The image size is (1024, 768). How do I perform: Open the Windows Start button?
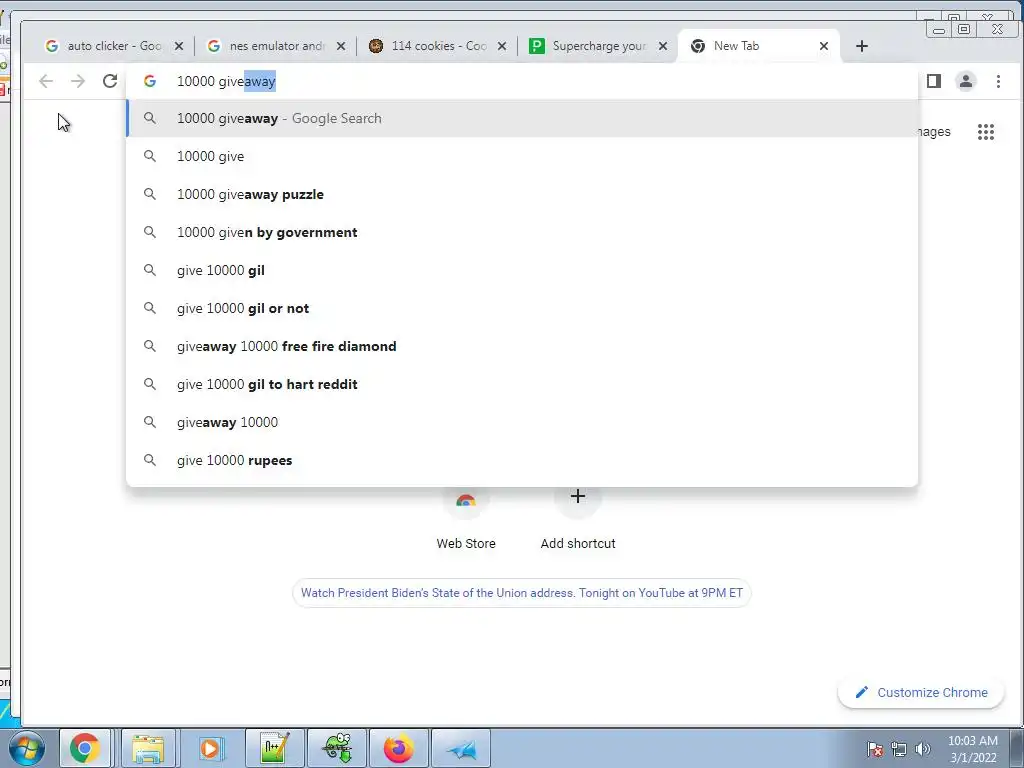tap(26, 748)
